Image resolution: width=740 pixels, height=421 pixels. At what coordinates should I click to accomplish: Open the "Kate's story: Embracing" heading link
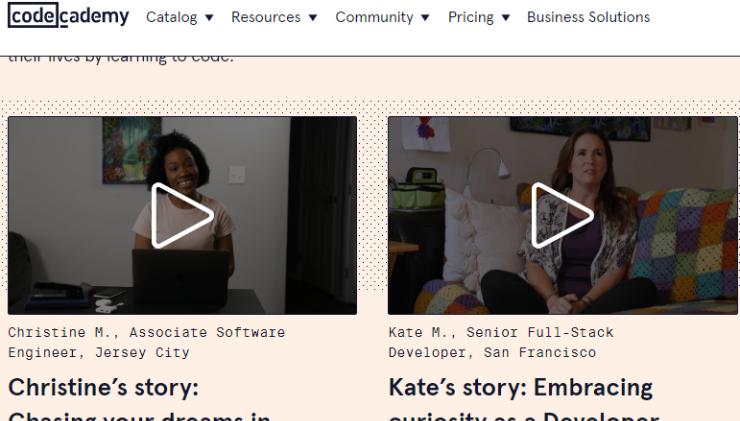pyautogui.click(x=520, y=388)
